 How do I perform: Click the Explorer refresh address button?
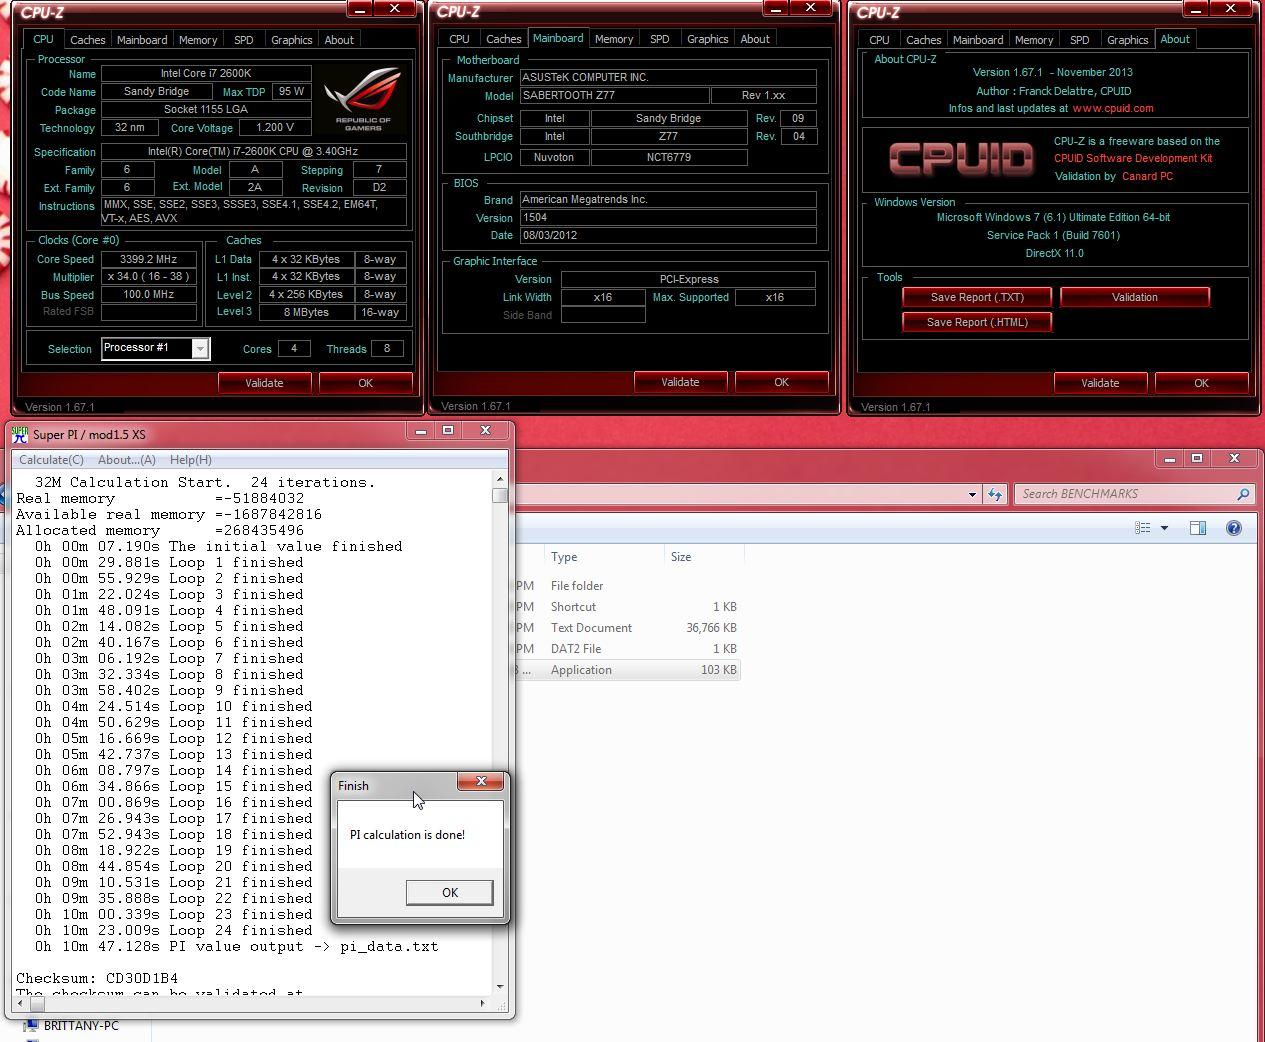tap(995, 494)
